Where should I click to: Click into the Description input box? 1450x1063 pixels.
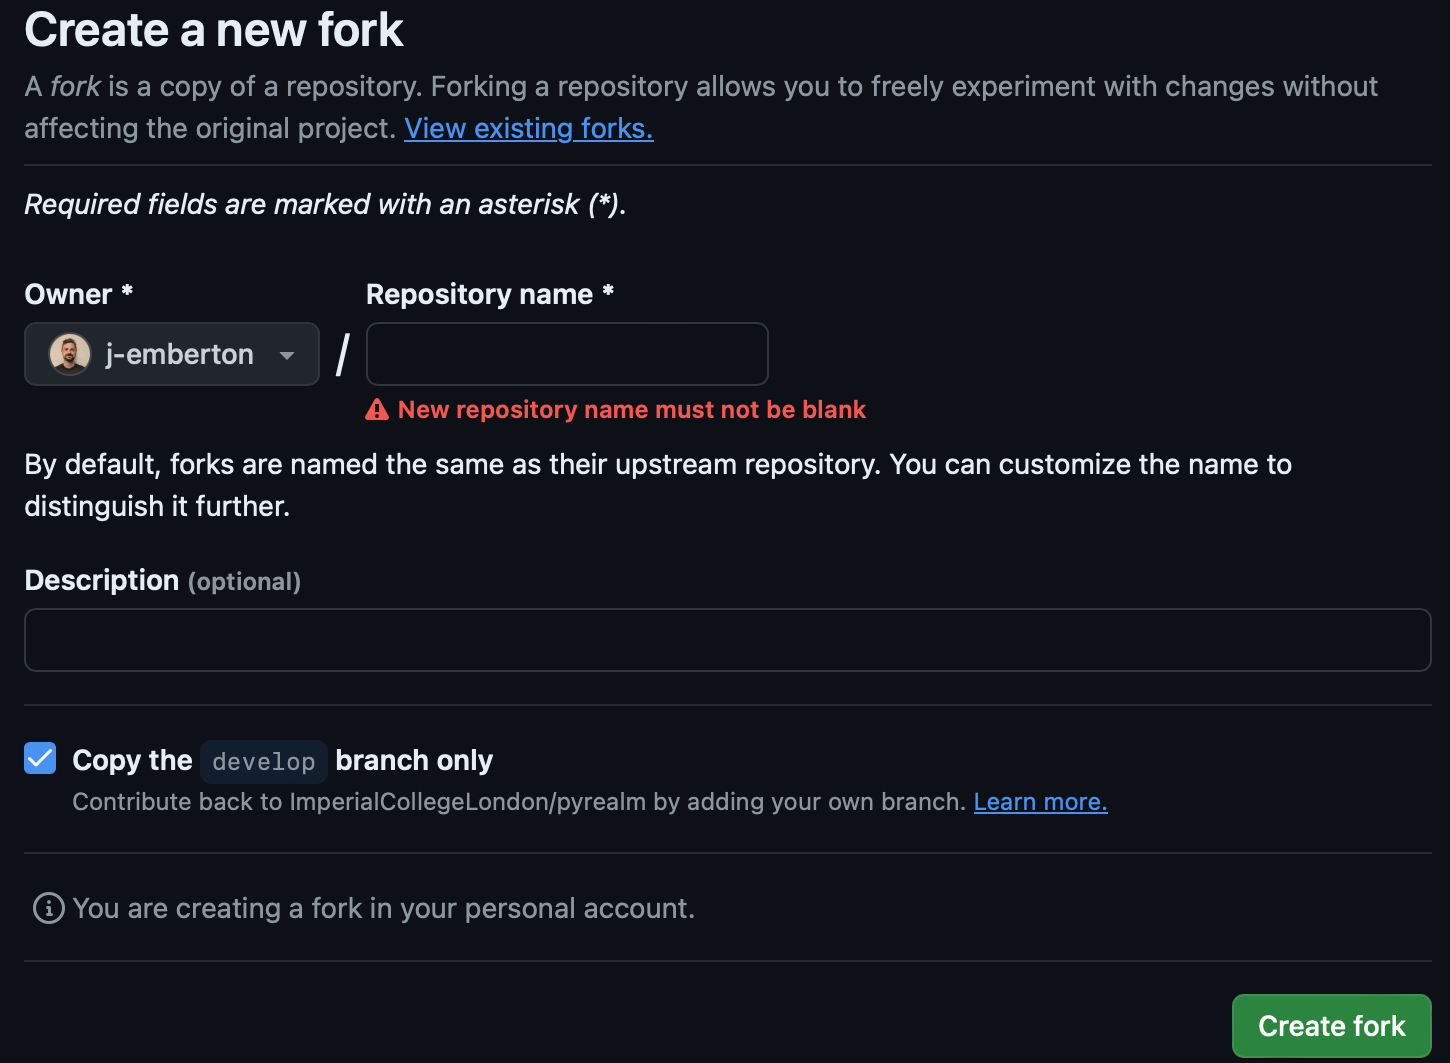(727, 640)
